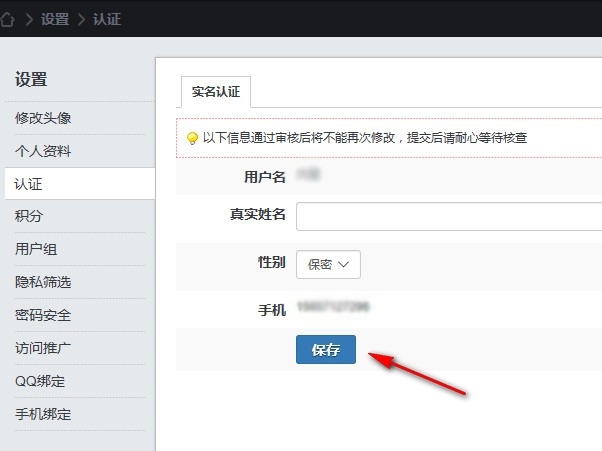This screenshot has height=451, width=602.
Task: Open the 性别 dropdown set to 保密
Action: tap(328, 264)
